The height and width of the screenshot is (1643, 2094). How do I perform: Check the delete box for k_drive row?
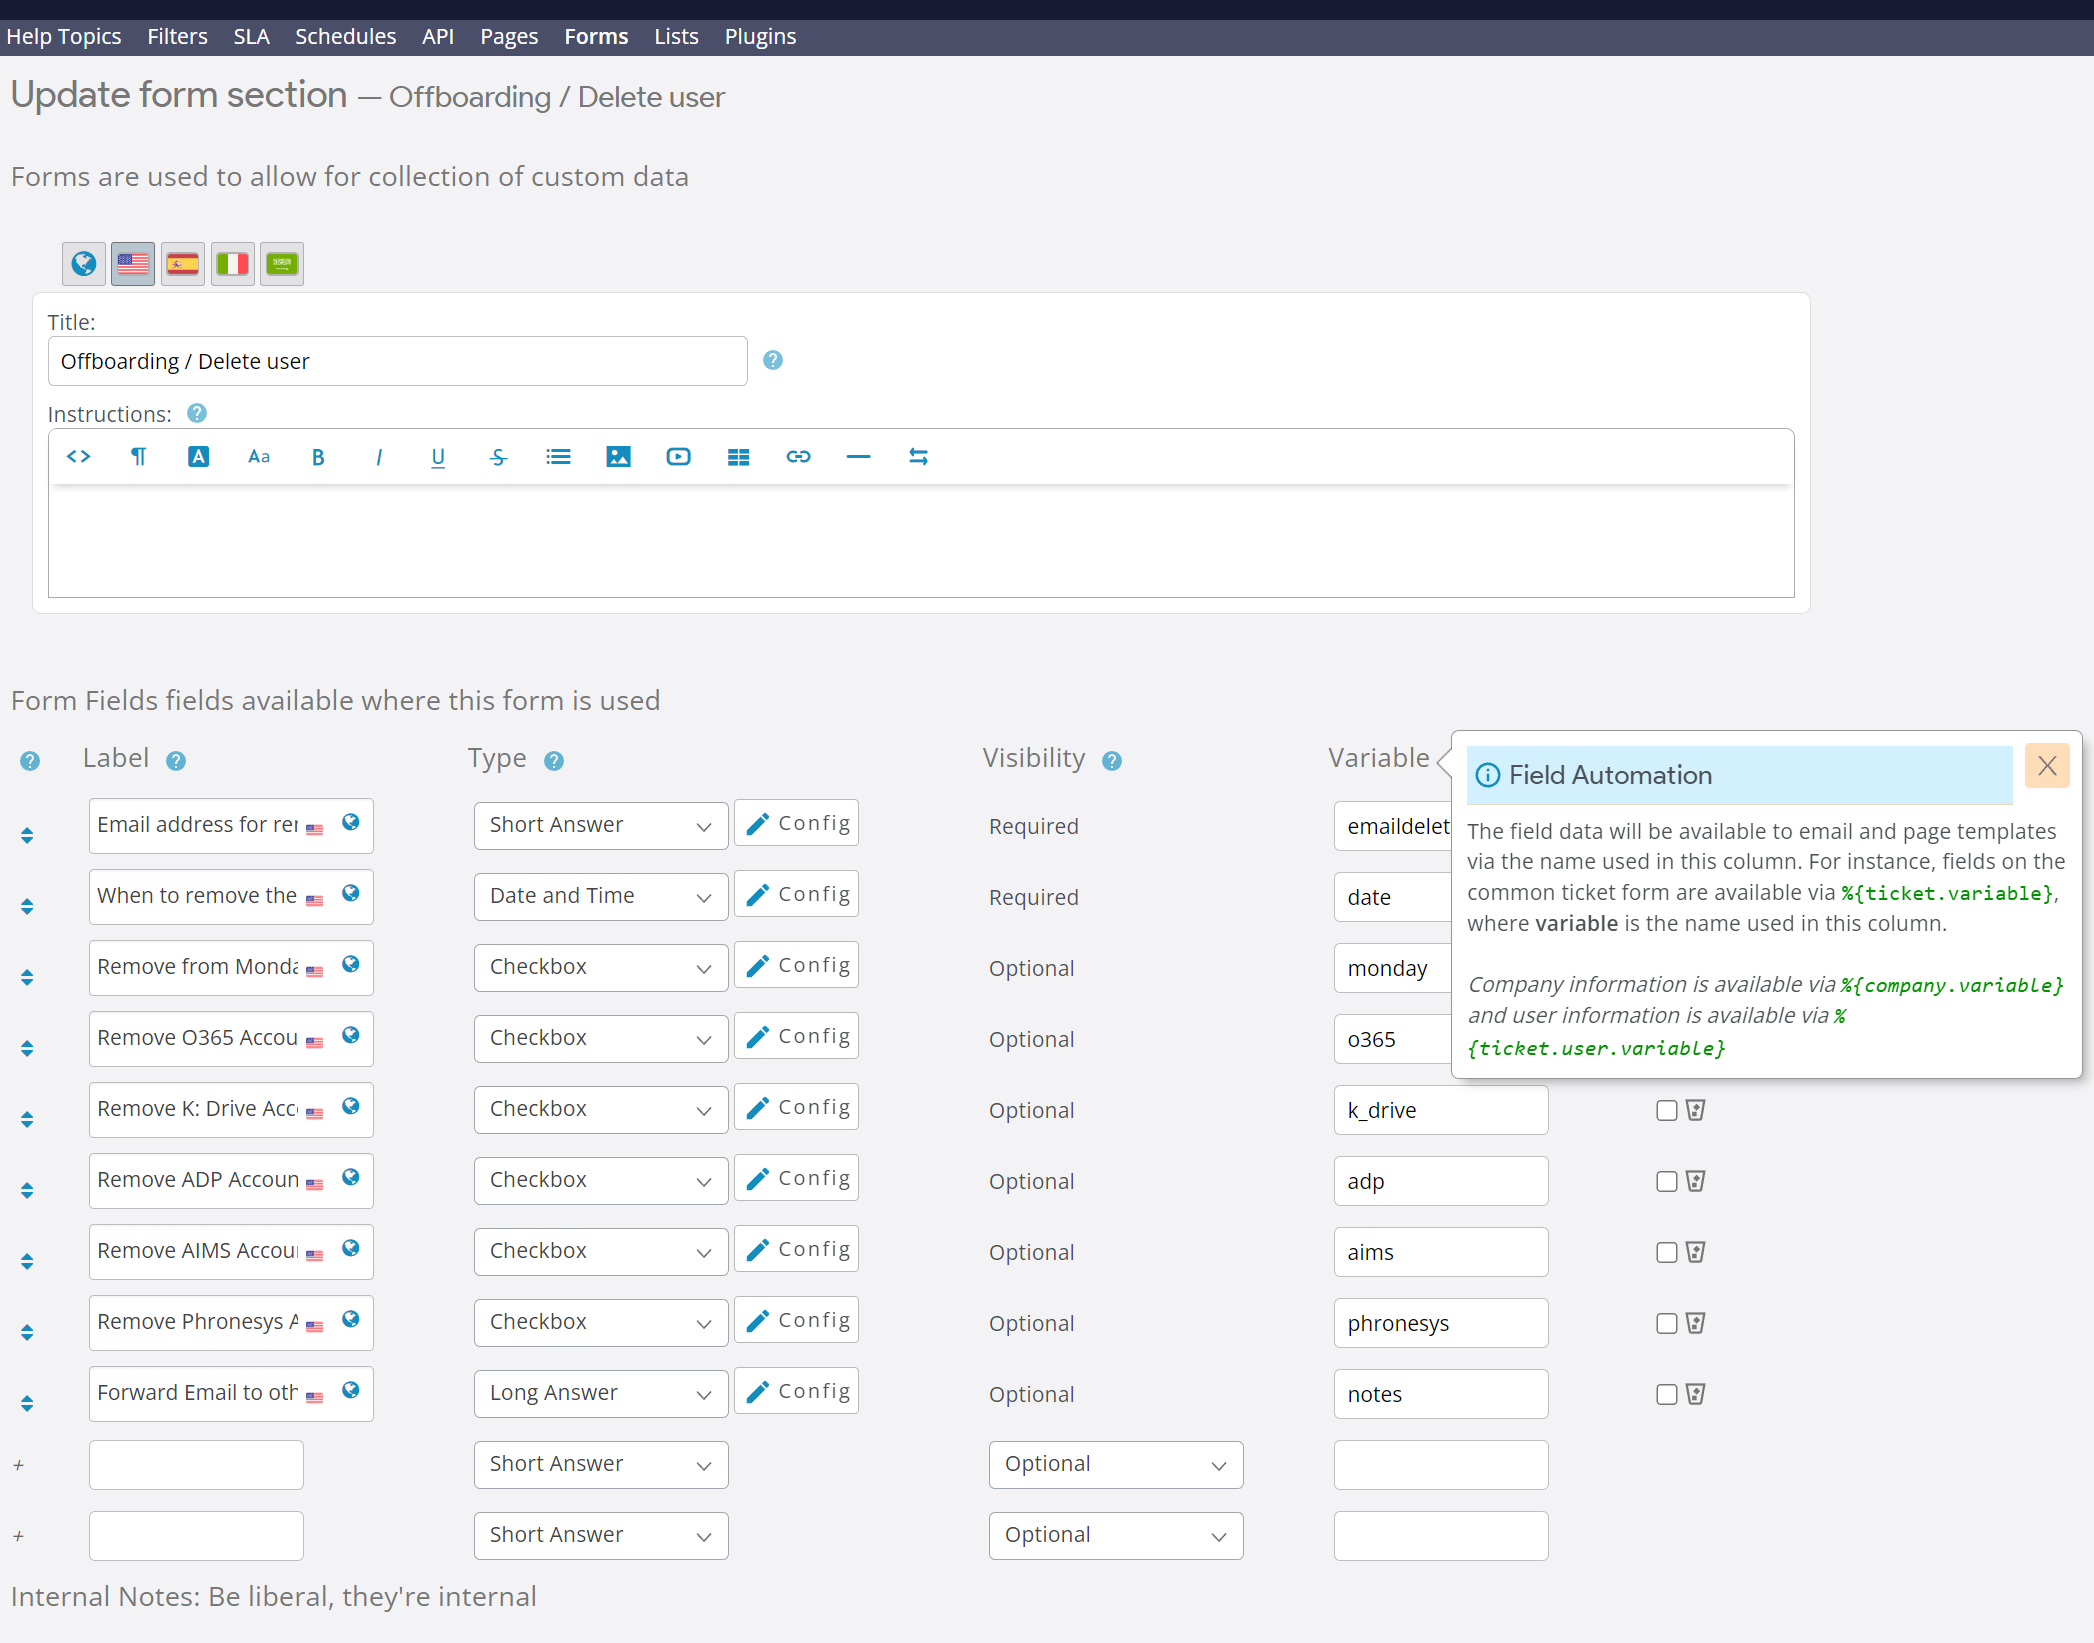[x=1666, y=1110]
